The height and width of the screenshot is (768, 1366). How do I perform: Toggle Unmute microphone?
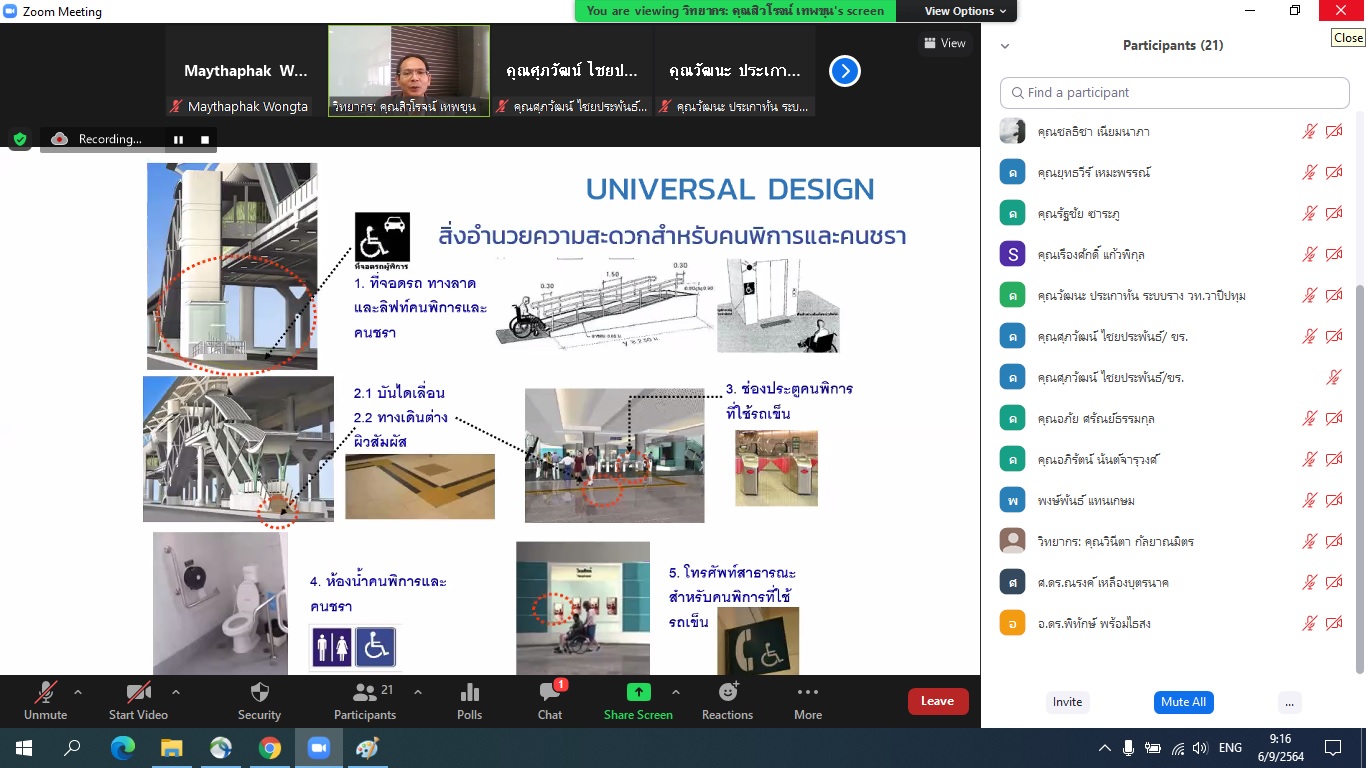(x=45, y=693)
